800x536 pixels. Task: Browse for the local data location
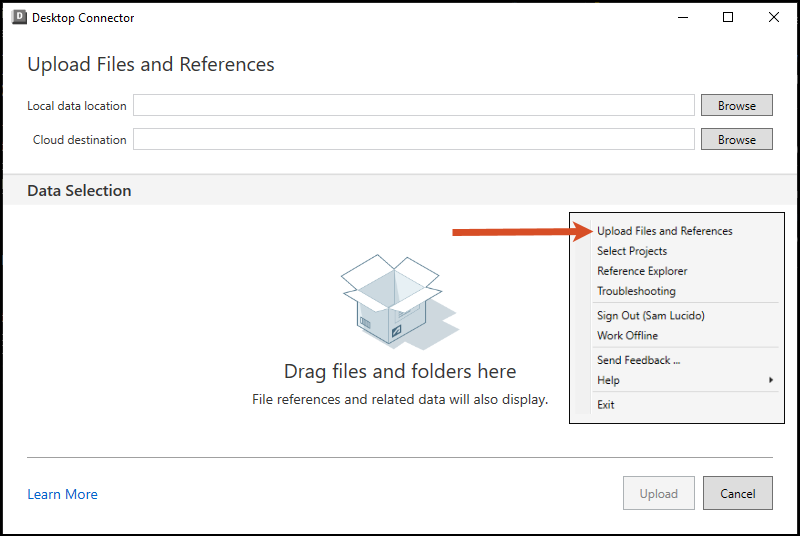pos(737,106)
